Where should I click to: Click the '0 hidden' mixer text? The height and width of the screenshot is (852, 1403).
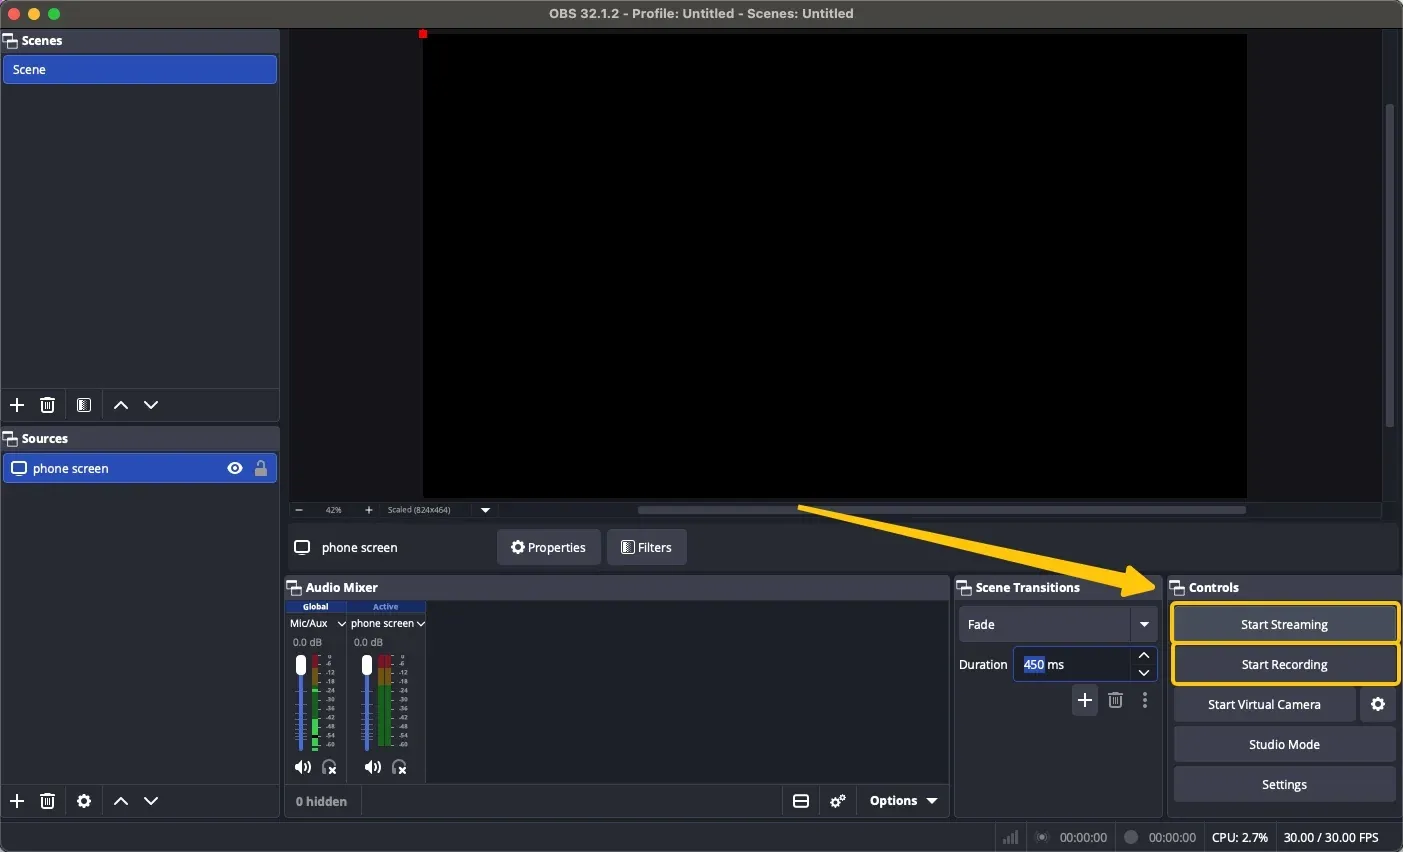322,801
